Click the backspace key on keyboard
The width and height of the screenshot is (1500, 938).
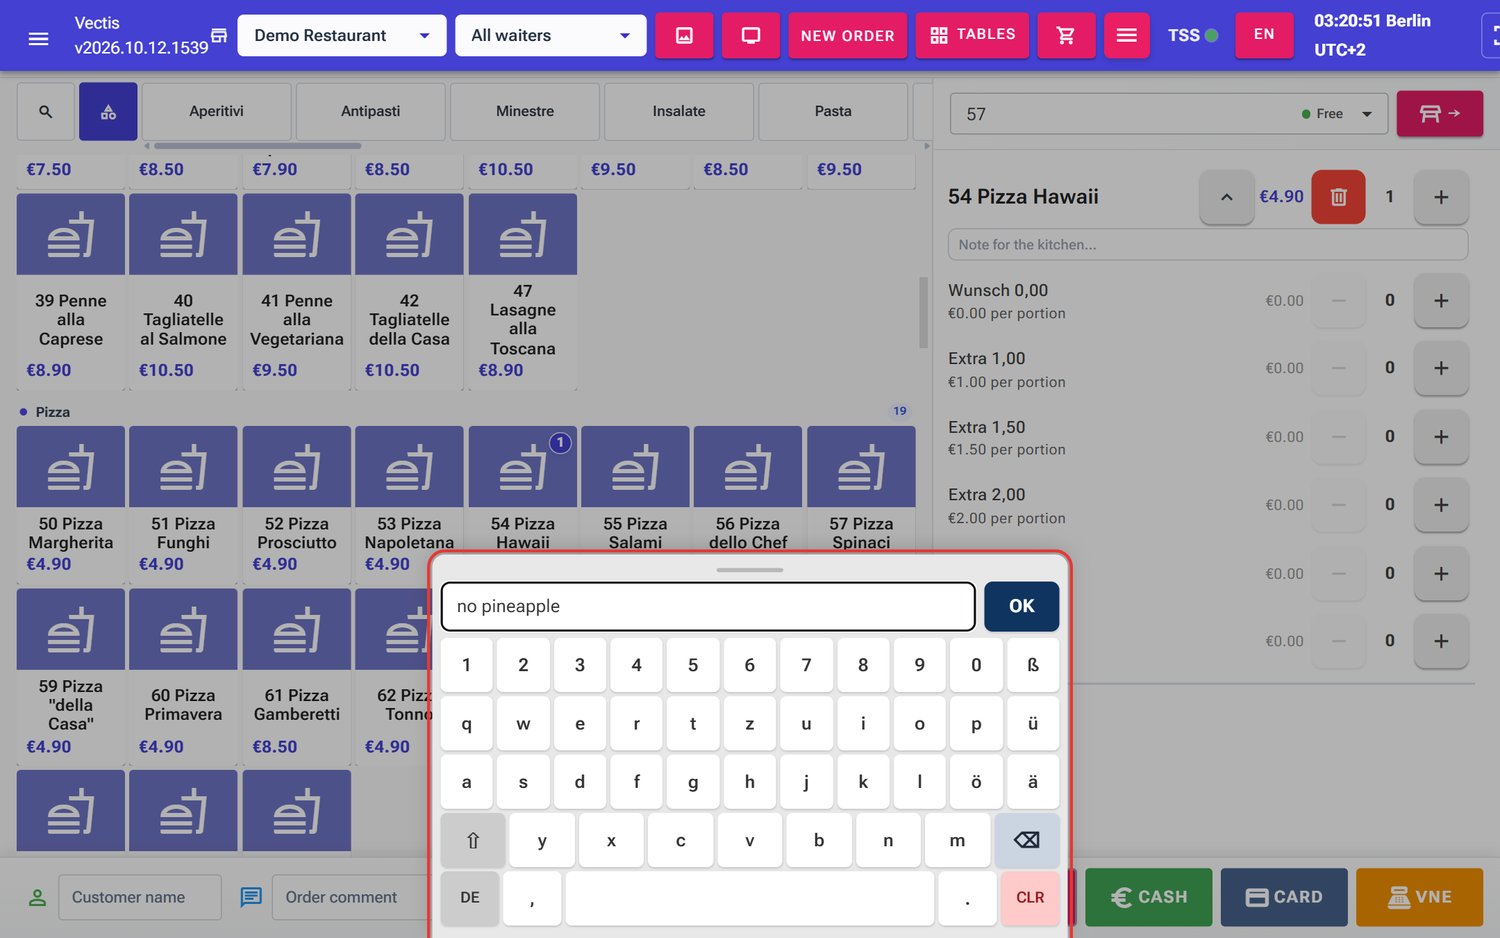point(1027,840)
